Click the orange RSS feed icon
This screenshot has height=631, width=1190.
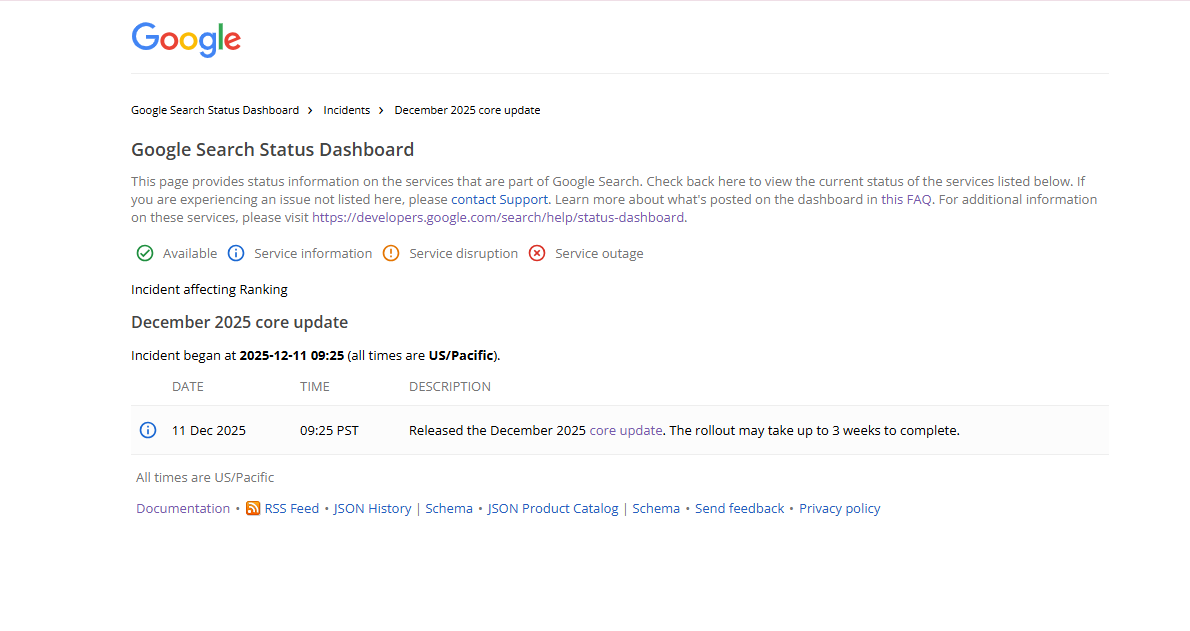tap(253, 508)
